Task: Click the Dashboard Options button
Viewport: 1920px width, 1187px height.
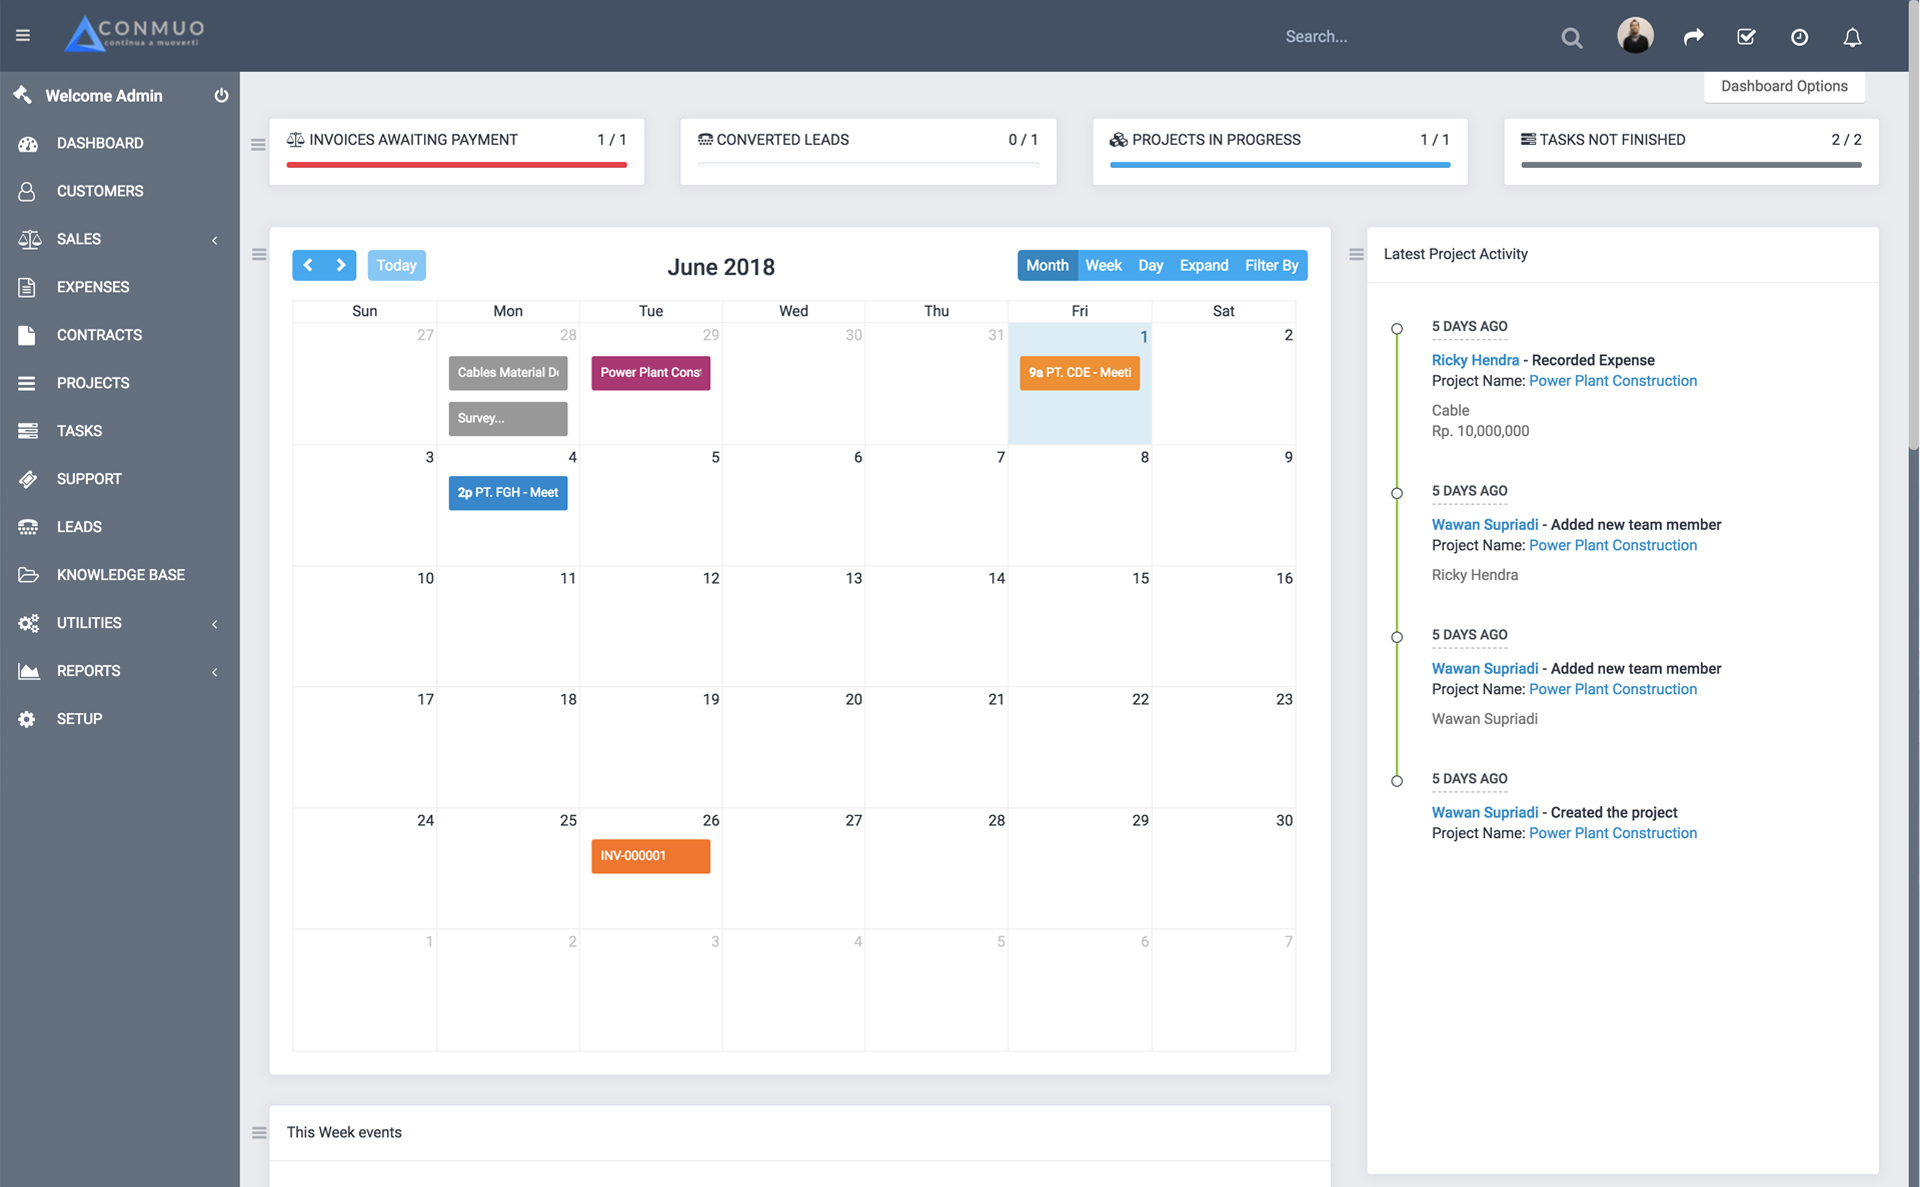Action: tap(1783, 86)
